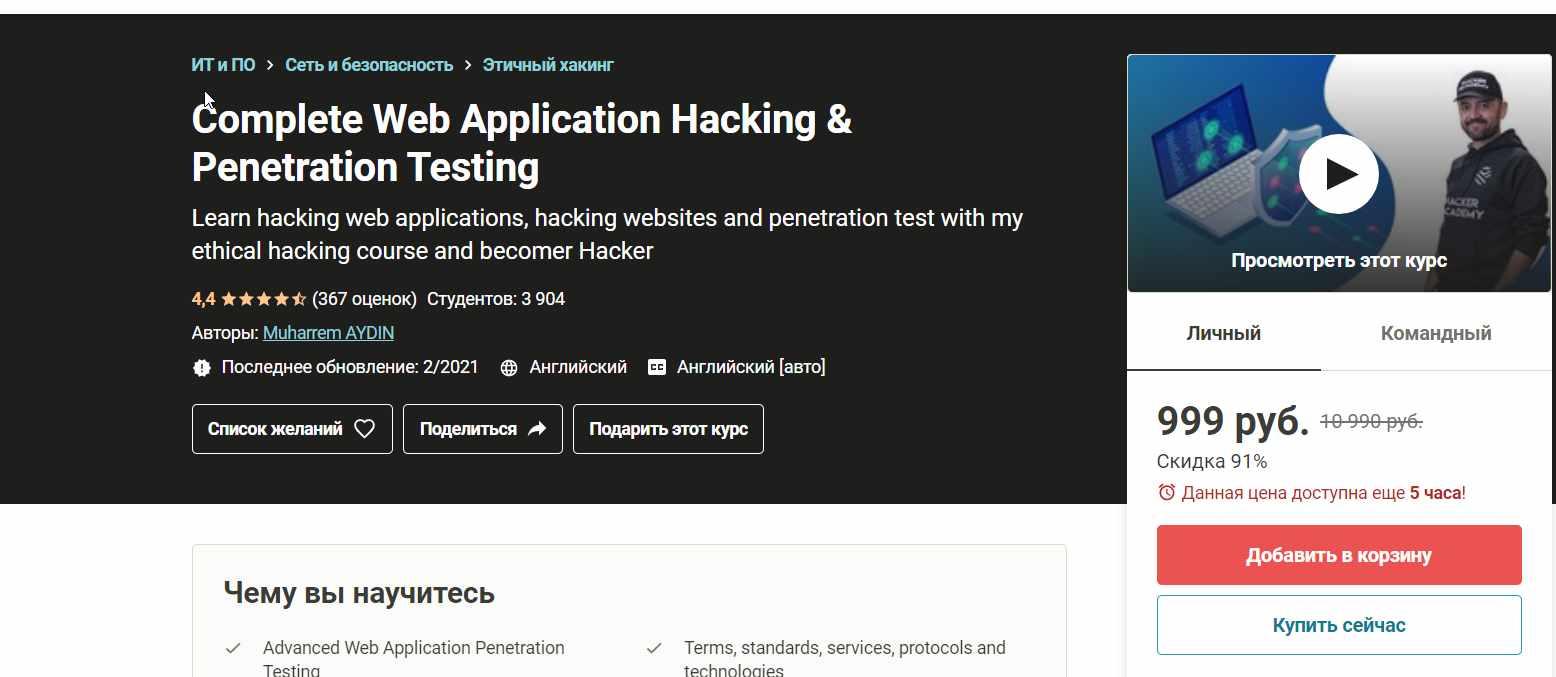Open the Muharrem AYDIN author link
The height and width of the screenshot is (677, 1556).
(328, 333)
